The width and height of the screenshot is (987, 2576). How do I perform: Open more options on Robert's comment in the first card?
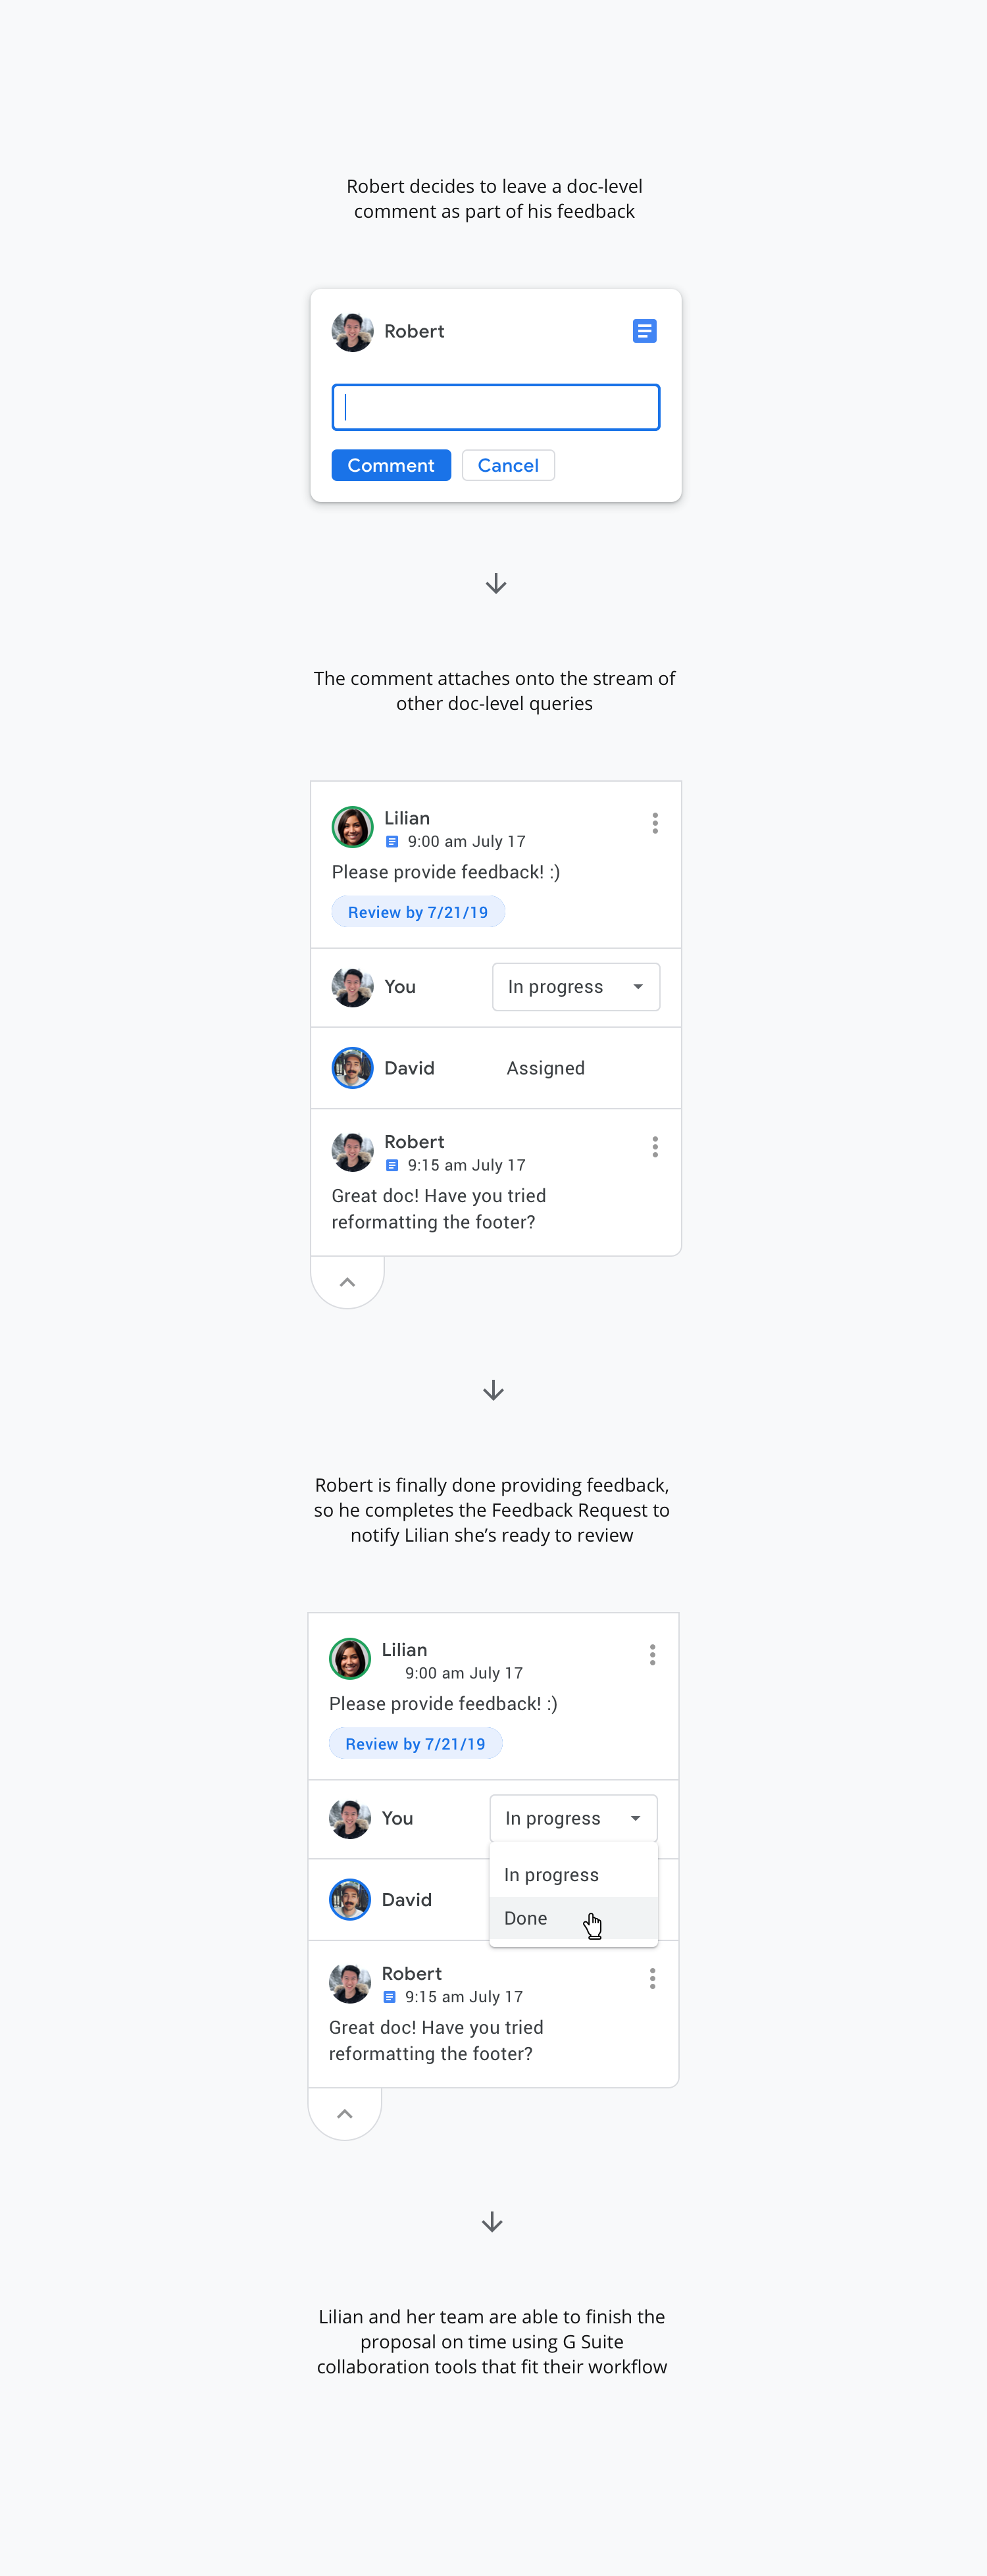pos(655,1147)
